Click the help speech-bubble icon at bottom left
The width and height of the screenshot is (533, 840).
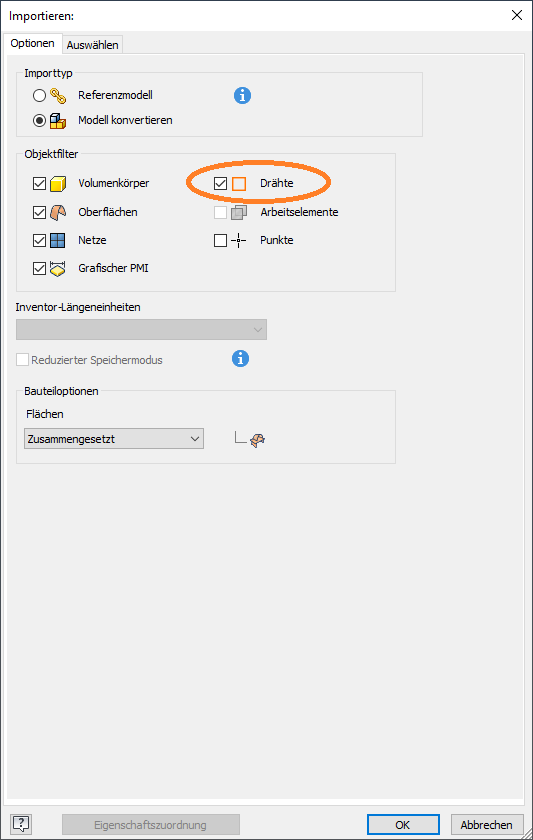[22, 823]
